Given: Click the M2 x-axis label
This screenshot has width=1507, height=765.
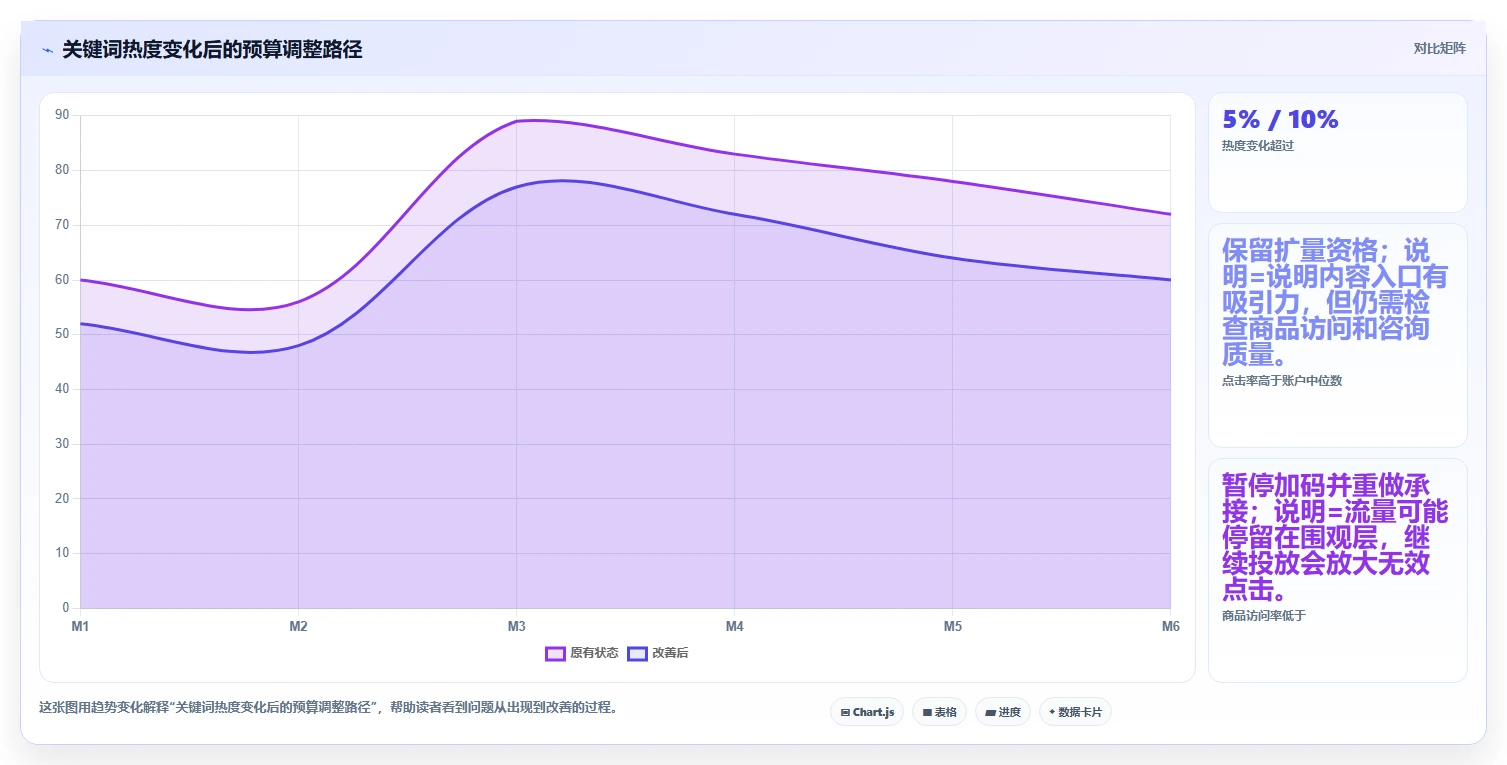Looking at the screenshot, I should click(x=298, y=627).
